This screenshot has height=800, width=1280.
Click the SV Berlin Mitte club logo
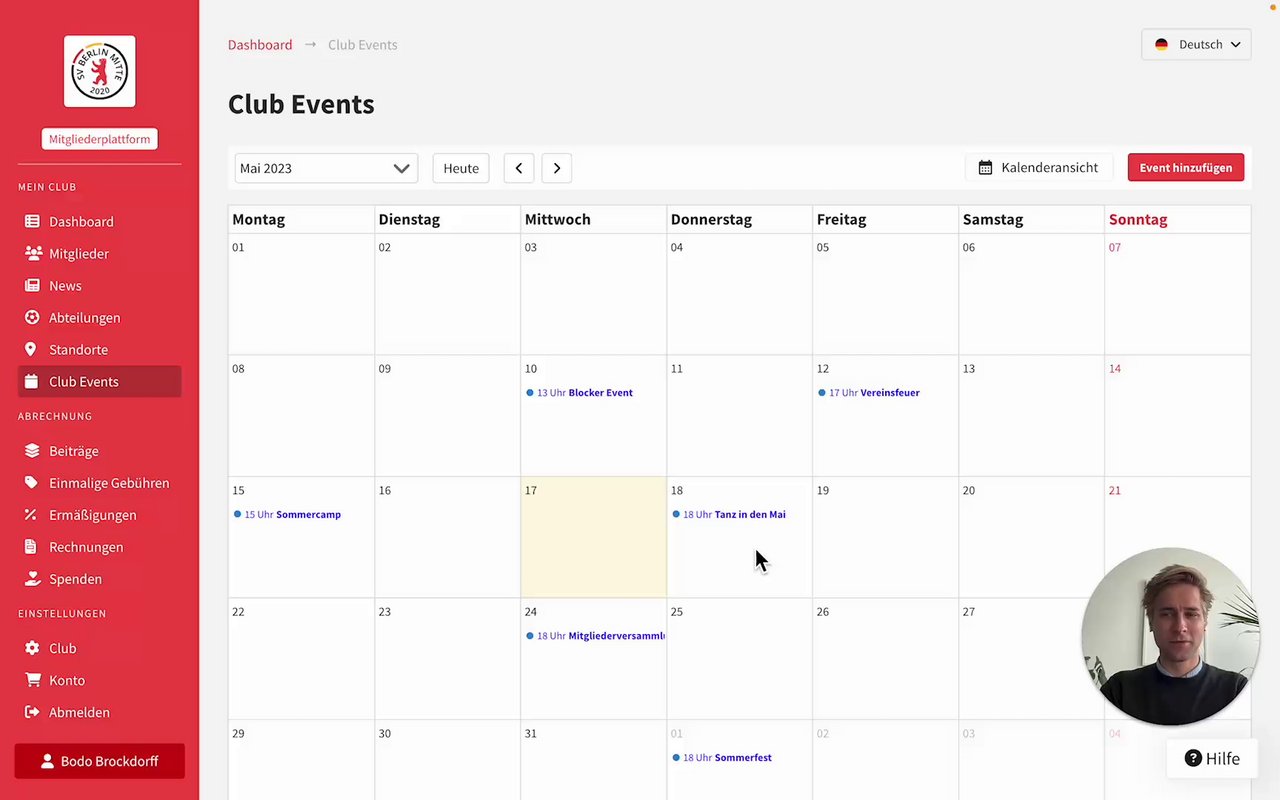(100, 72)
